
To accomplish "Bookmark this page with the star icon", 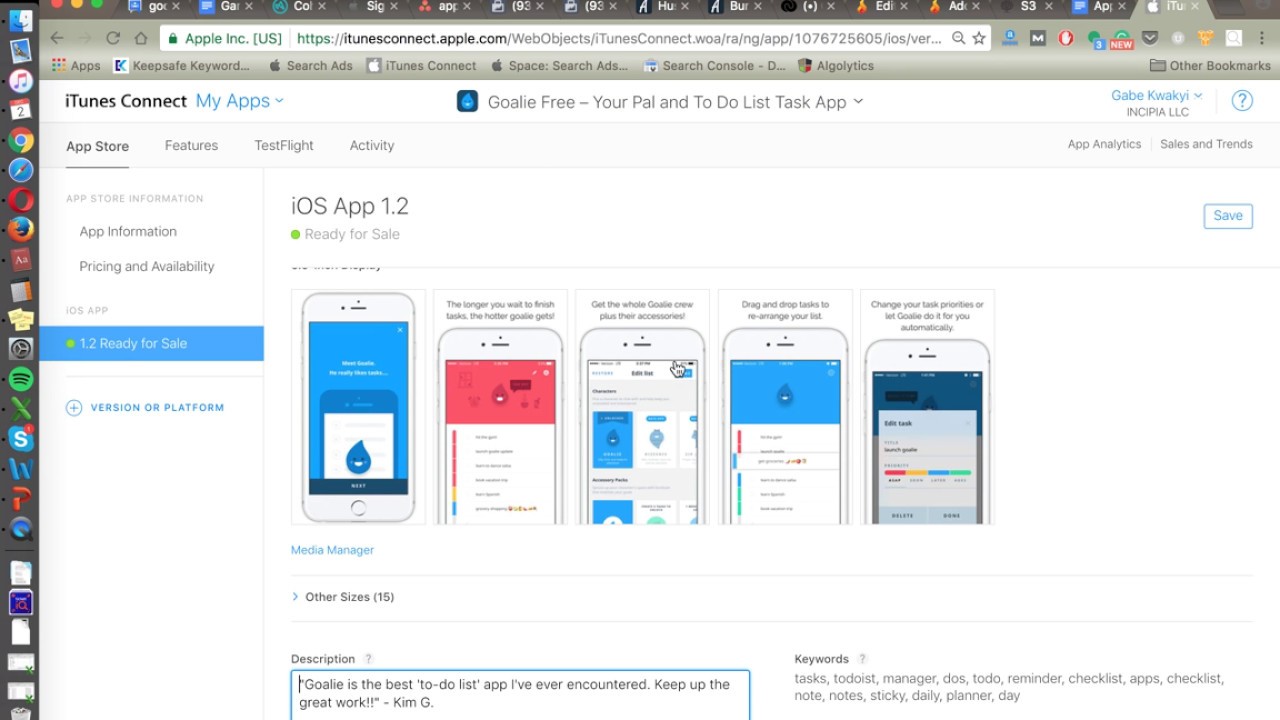I will (x=979, y=39).
